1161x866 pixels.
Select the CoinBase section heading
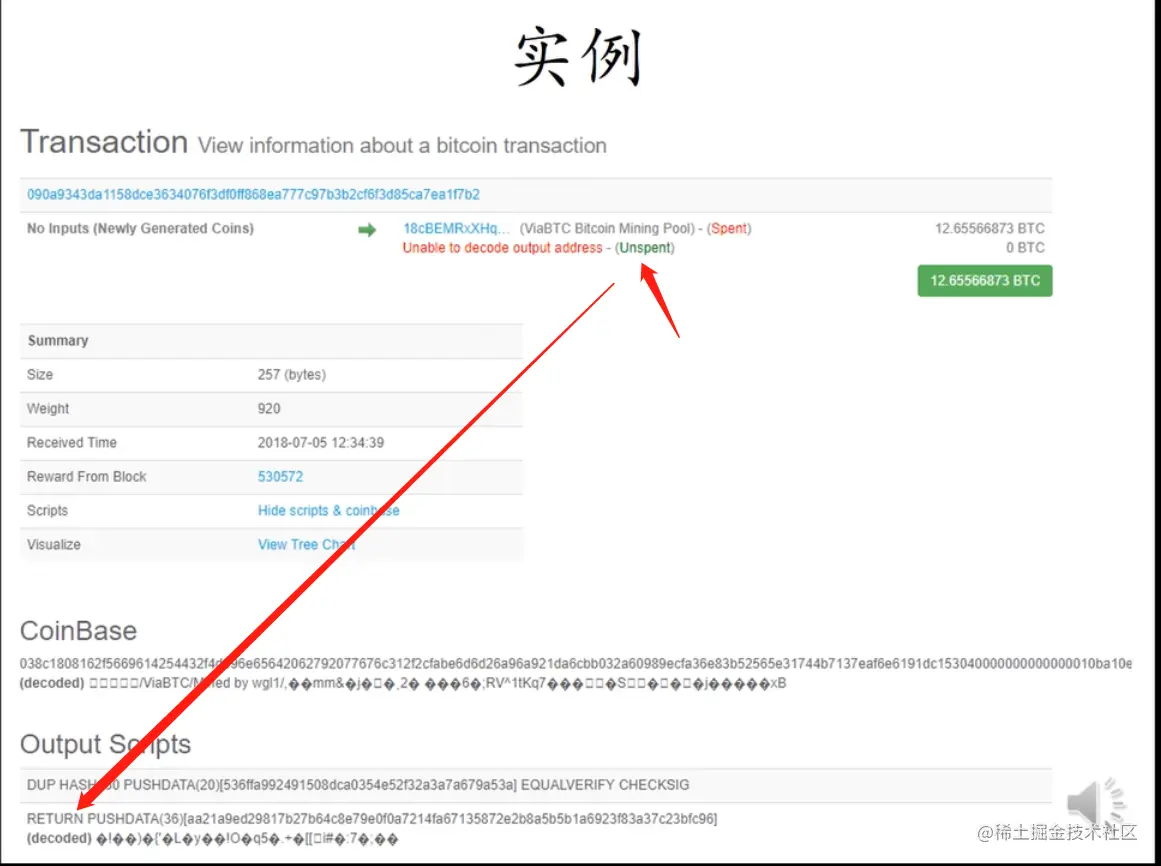78,631
